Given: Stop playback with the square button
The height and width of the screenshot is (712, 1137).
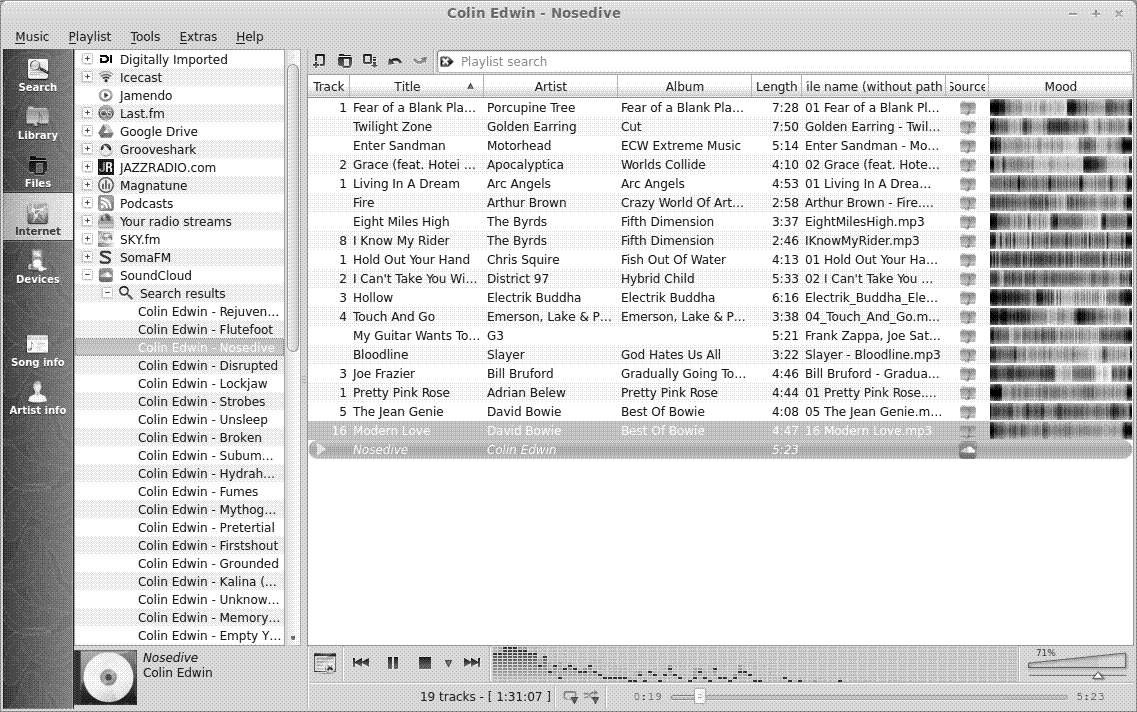Looking at the screenshot, I should click(x=425, y=662).
